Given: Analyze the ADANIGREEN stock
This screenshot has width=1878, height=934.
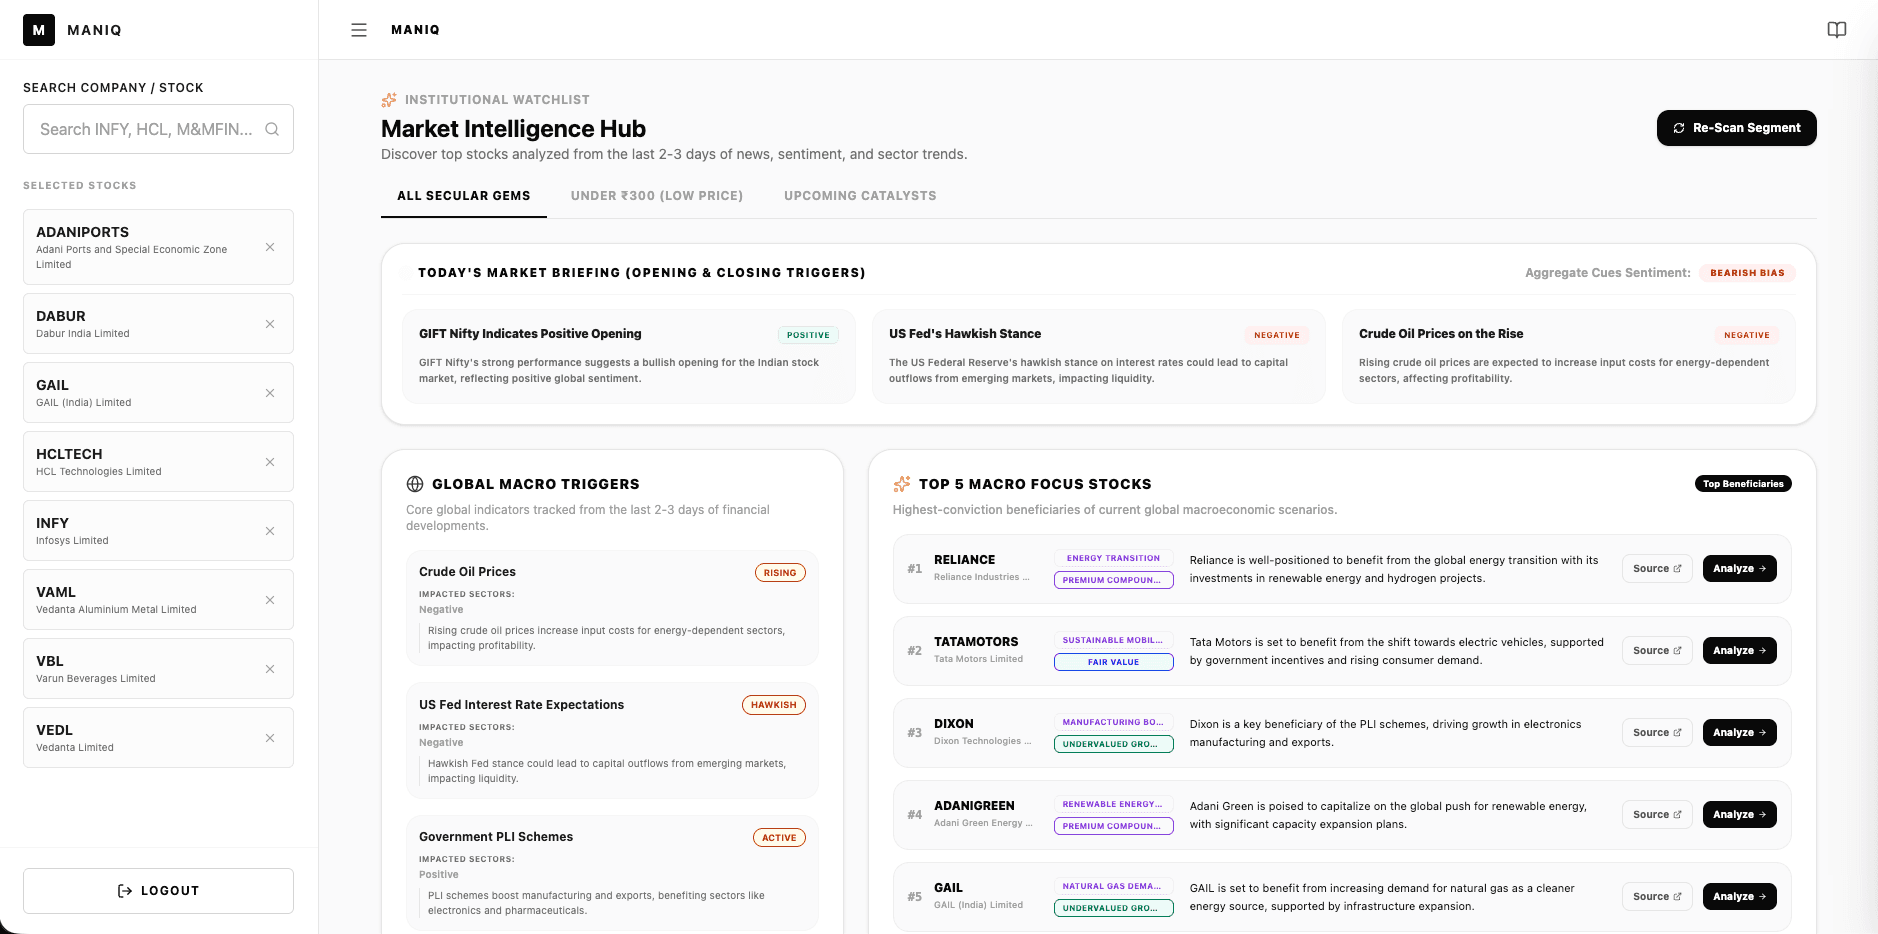Looking at the screenshot, I should click(x=1740, y=815).
